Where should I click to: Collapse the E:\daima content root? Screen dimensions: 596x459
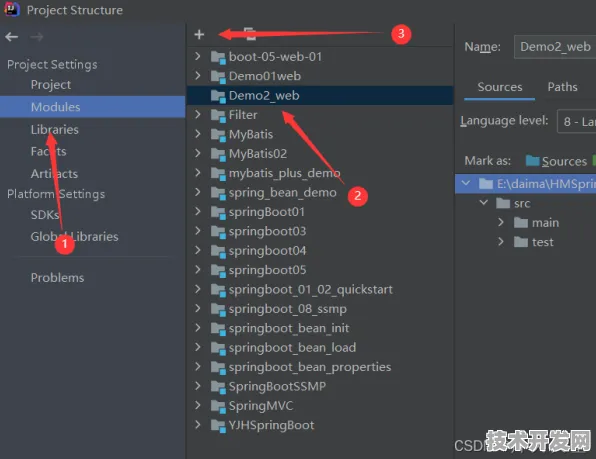tap(466, 184)
